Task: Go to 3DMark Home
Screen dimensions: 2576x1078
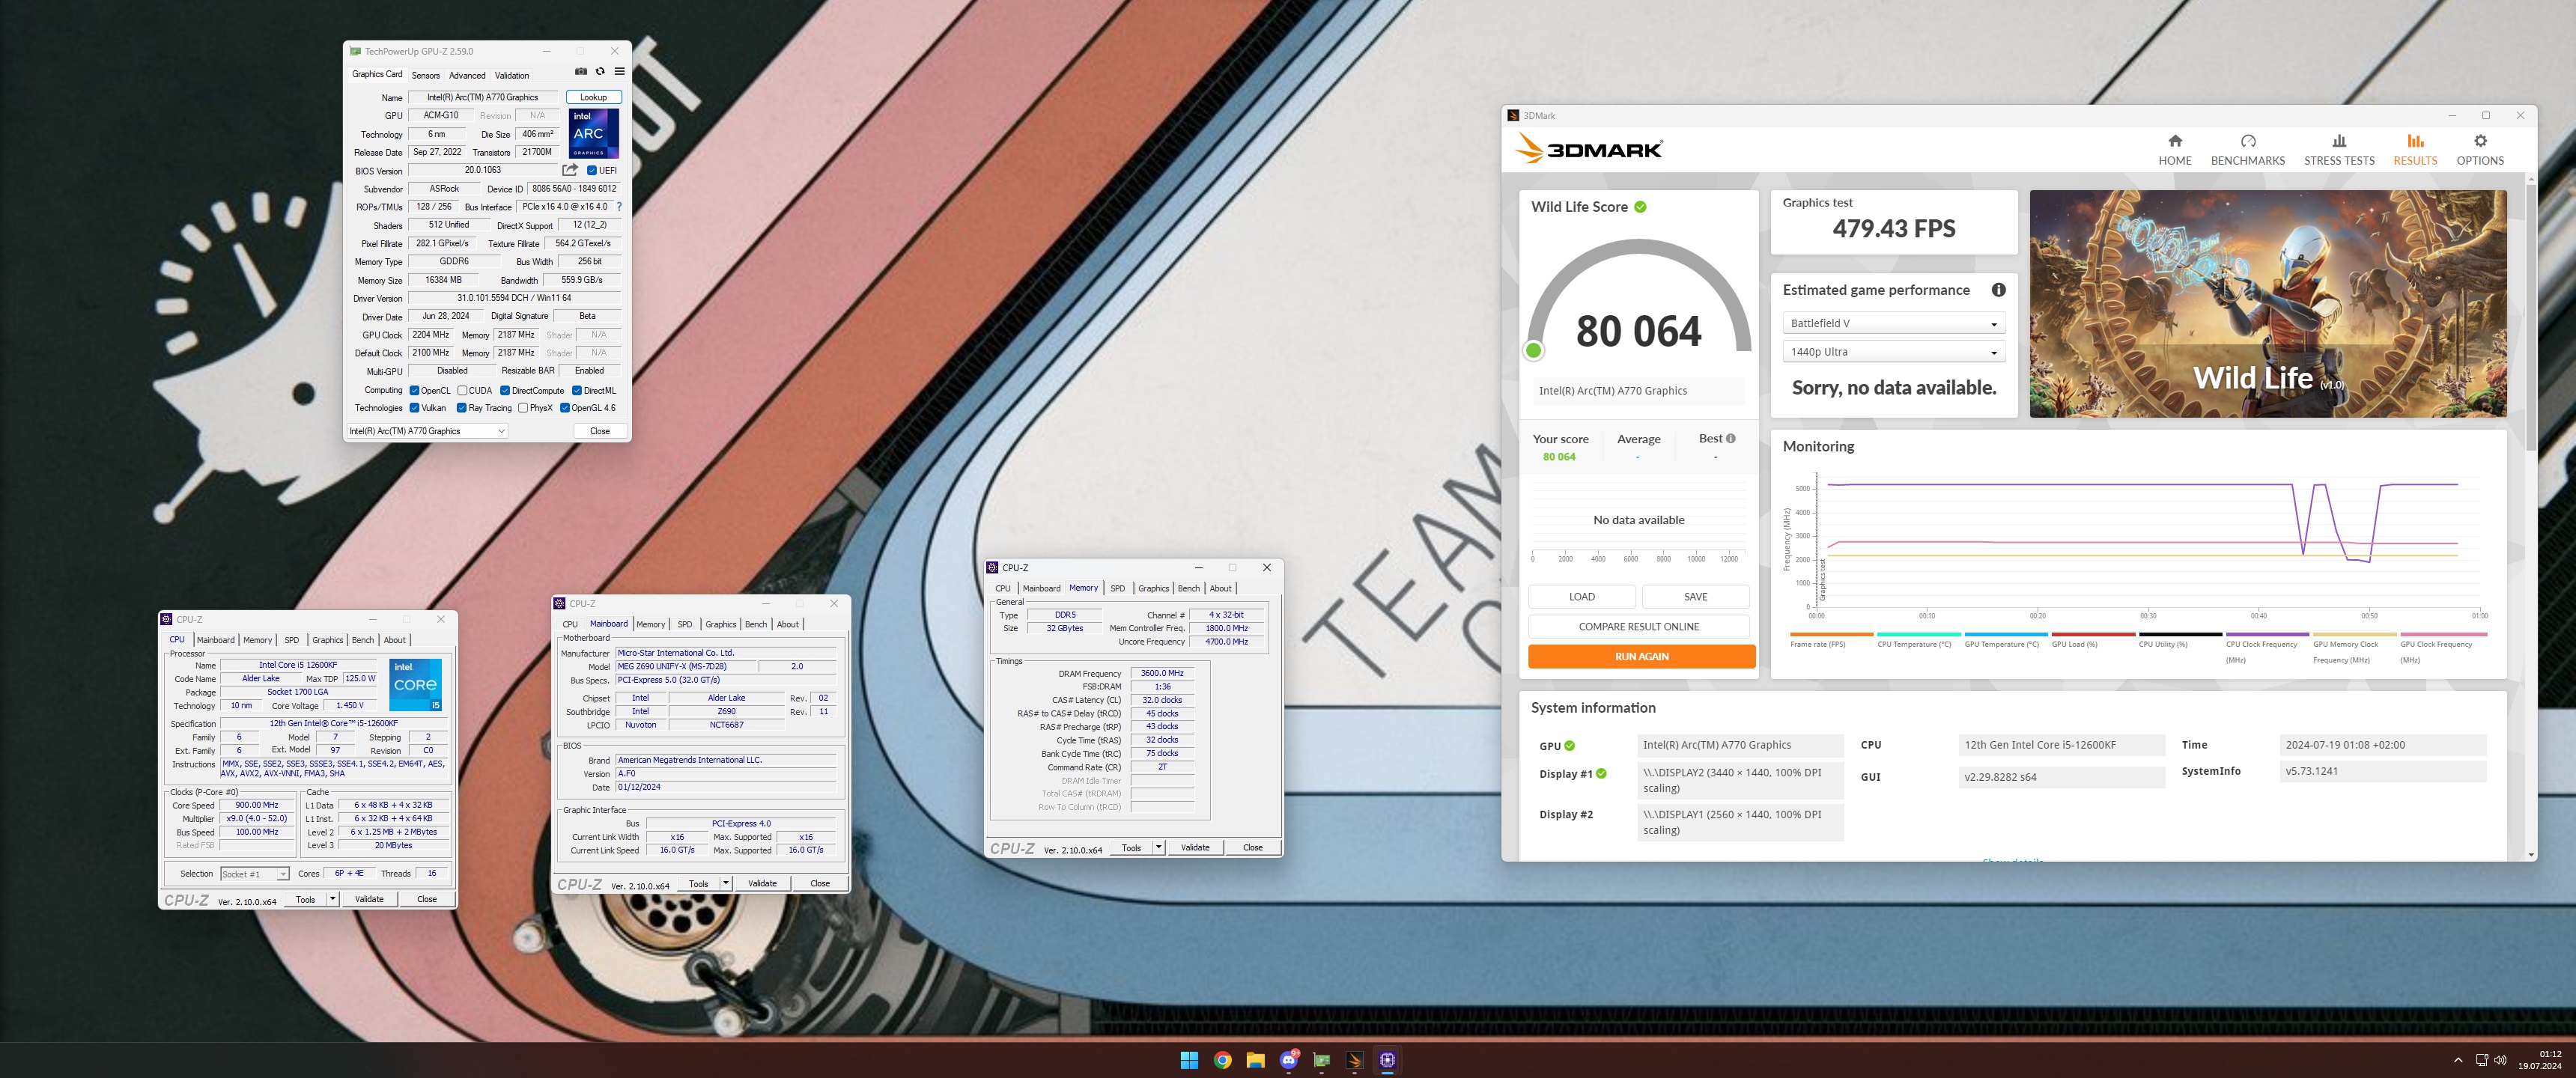Action: tap(2174, 149)
